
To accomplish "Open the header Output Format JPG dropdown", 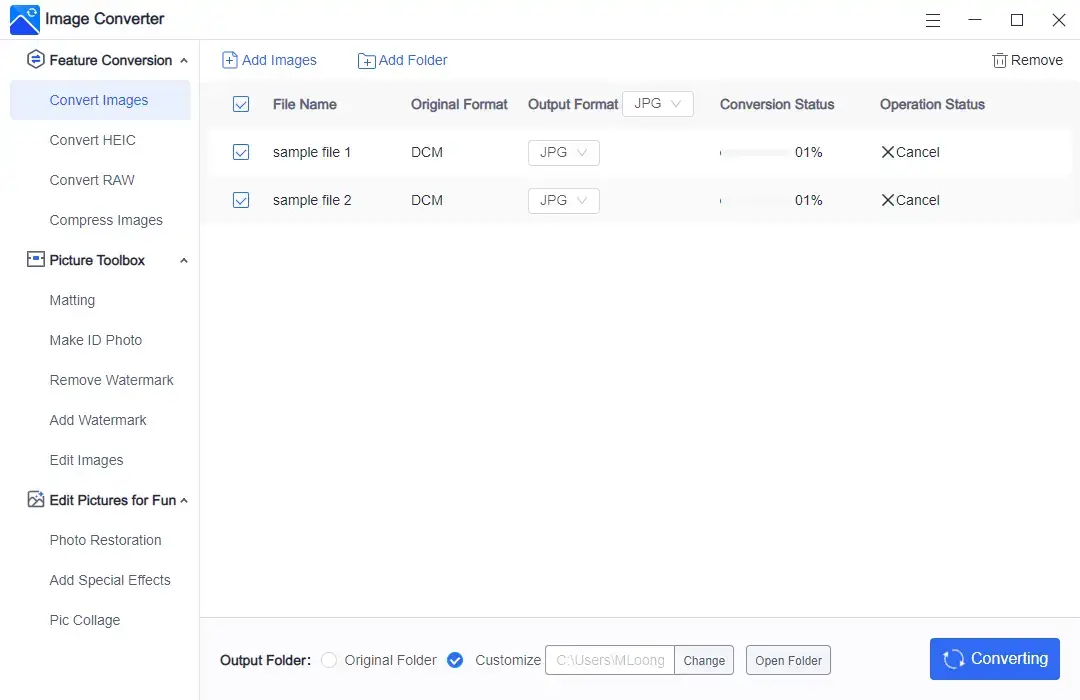I will [657, 104].
